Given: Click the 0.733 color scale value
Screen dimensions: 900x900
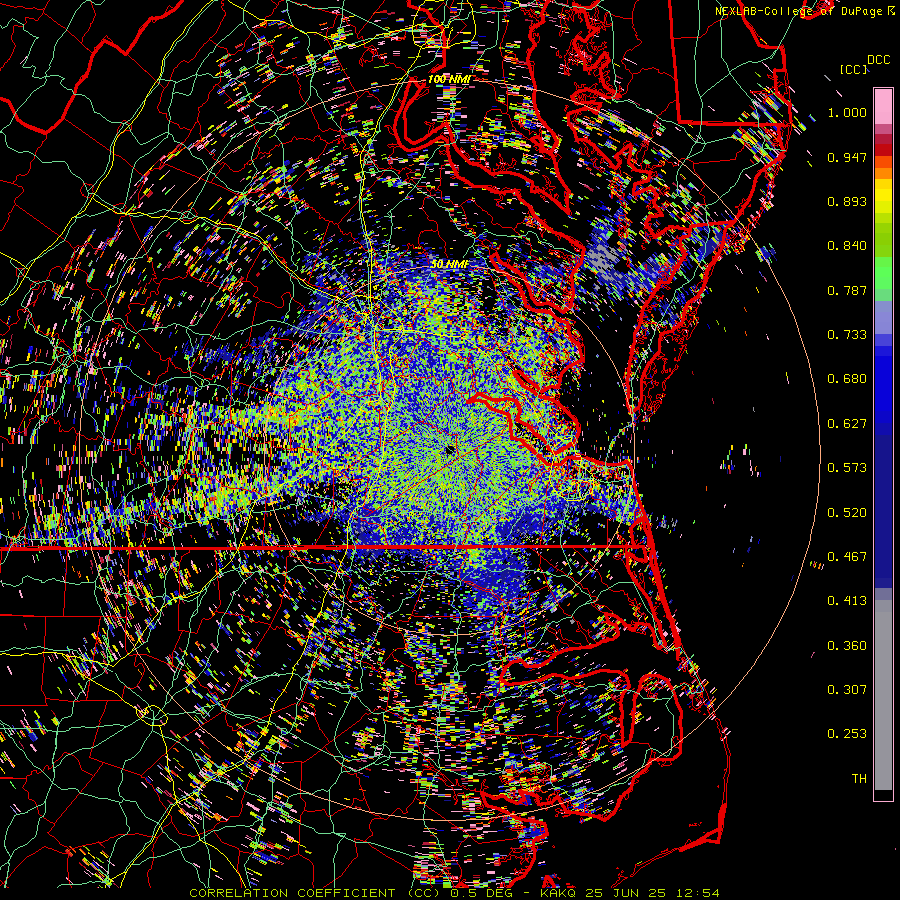Looking at the screenshot, I should point(847,335).
